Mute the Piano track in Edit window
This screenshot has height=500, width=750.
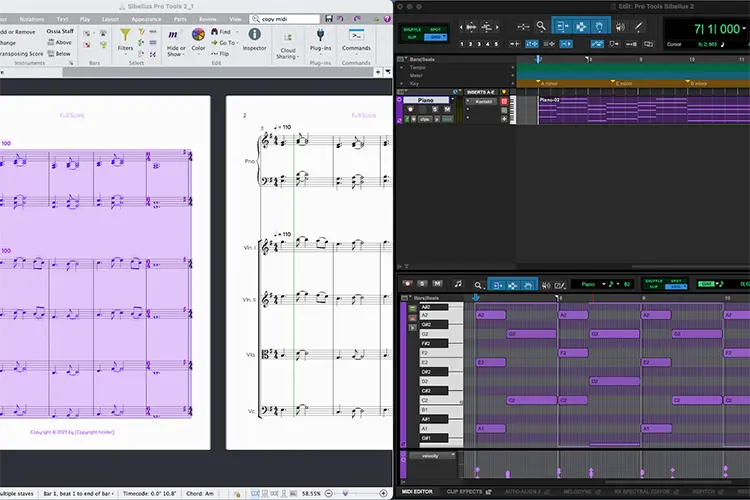(x=447, y=110)
